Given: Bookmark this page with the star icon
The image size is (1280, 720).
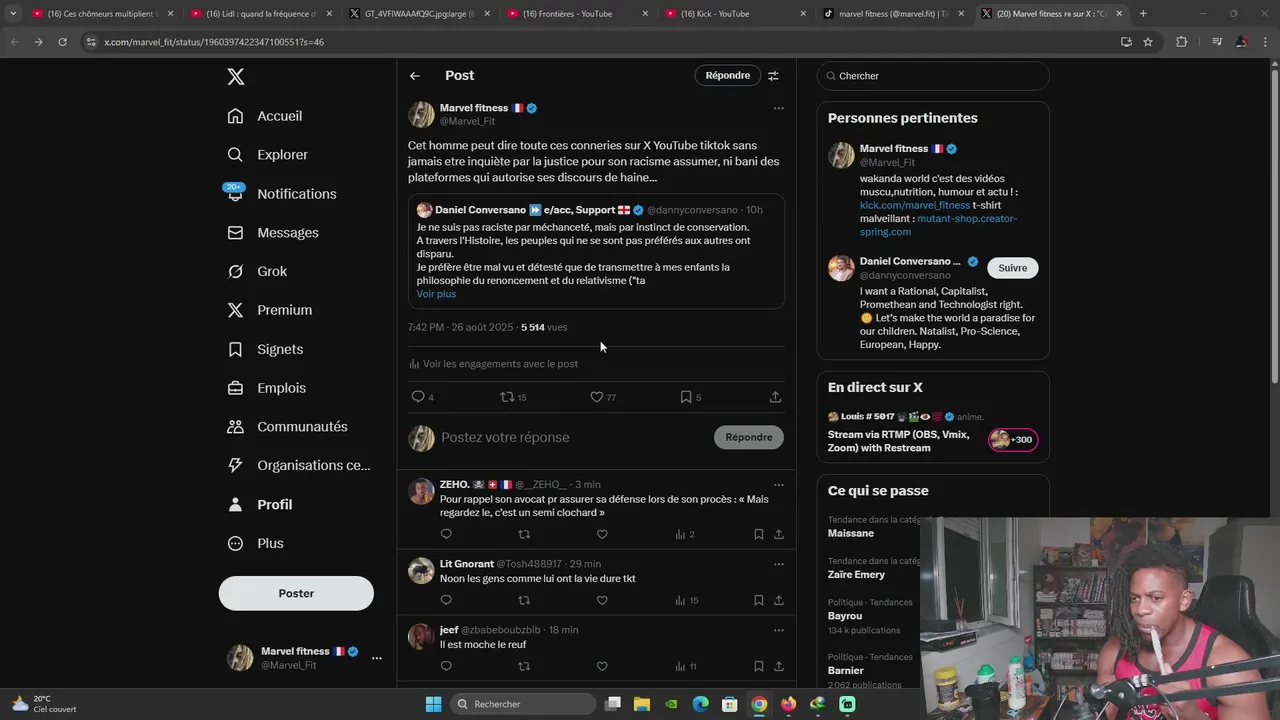Looking at the screenshot, I should click(1148, 42).
